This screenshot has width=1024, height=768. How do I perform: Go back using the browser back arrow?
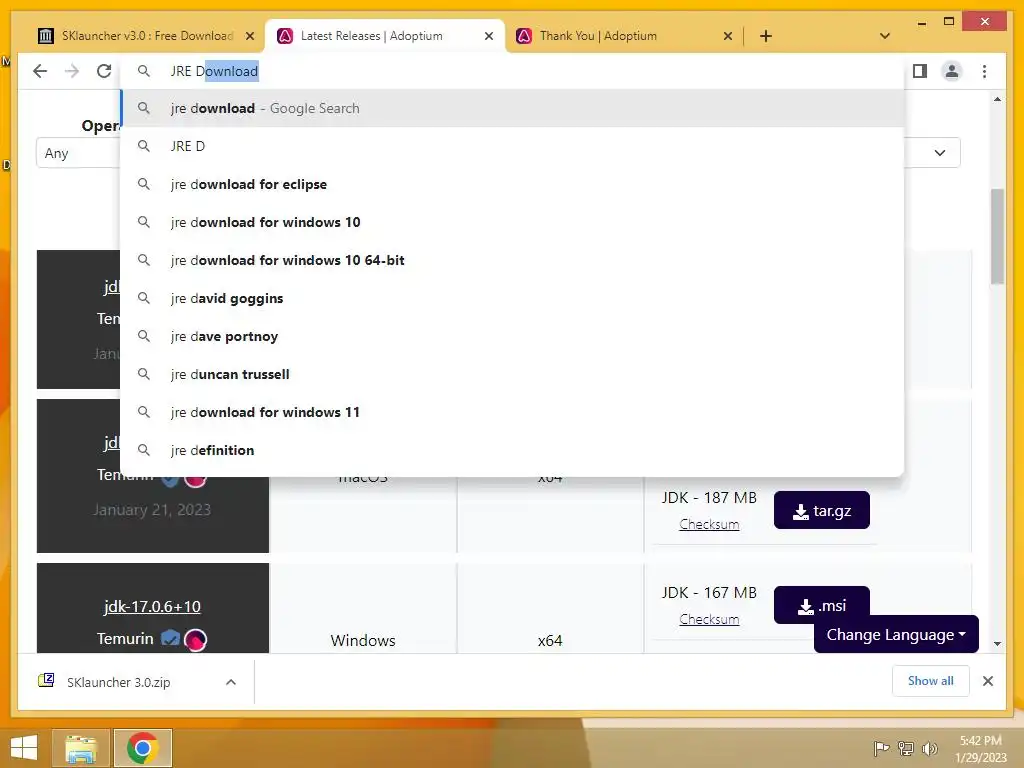click(40, 71)
